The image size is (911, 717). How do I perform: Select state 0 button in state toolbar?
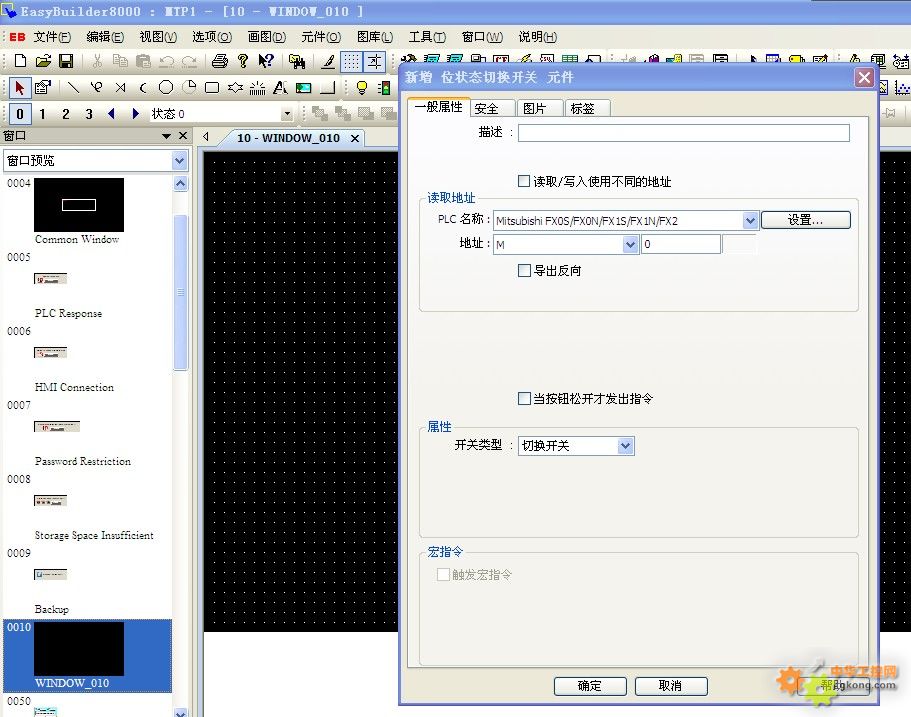(x=20, y=113)
